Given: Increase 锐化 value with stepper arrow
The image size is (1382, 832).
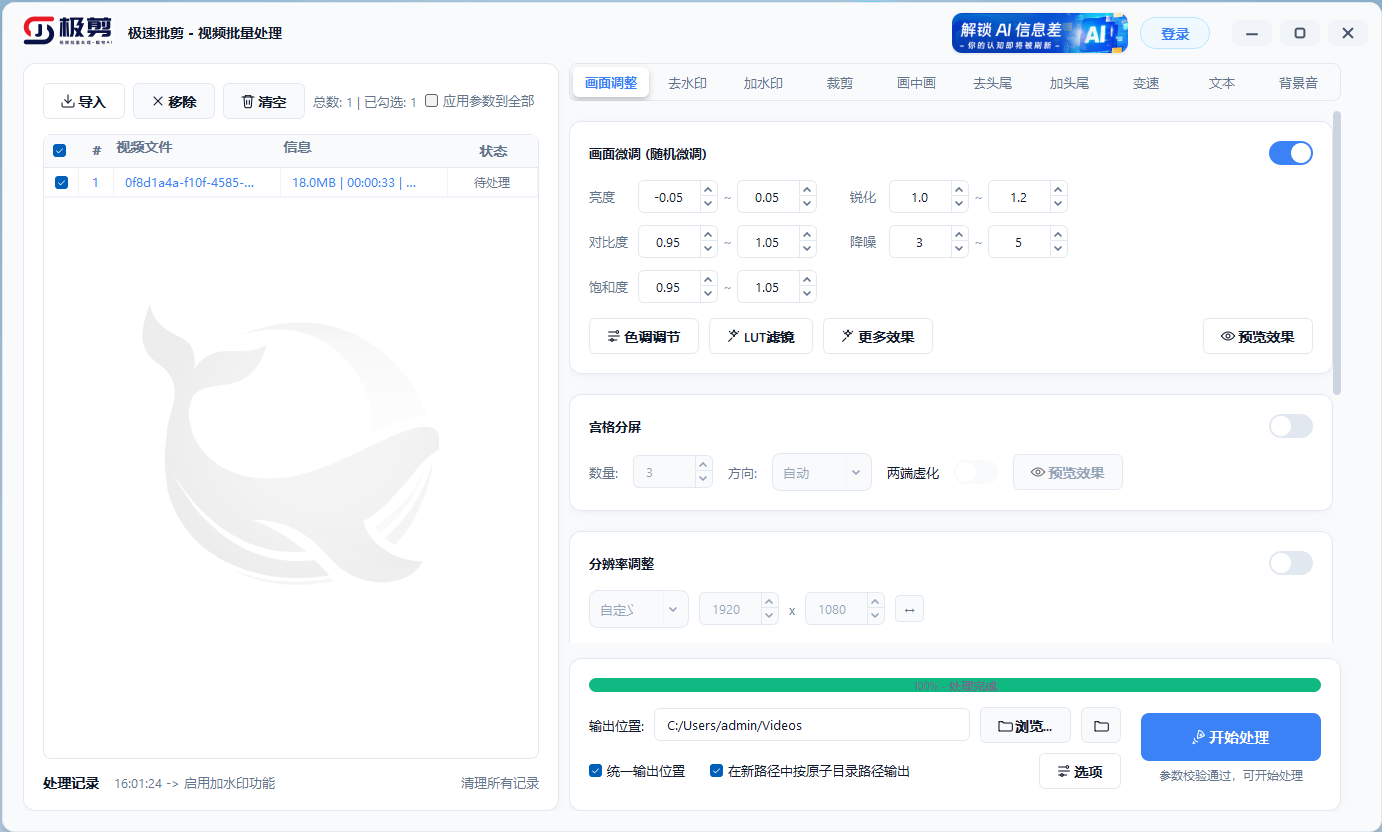Looking at the screenshot, I should click(x=960, y=191).
